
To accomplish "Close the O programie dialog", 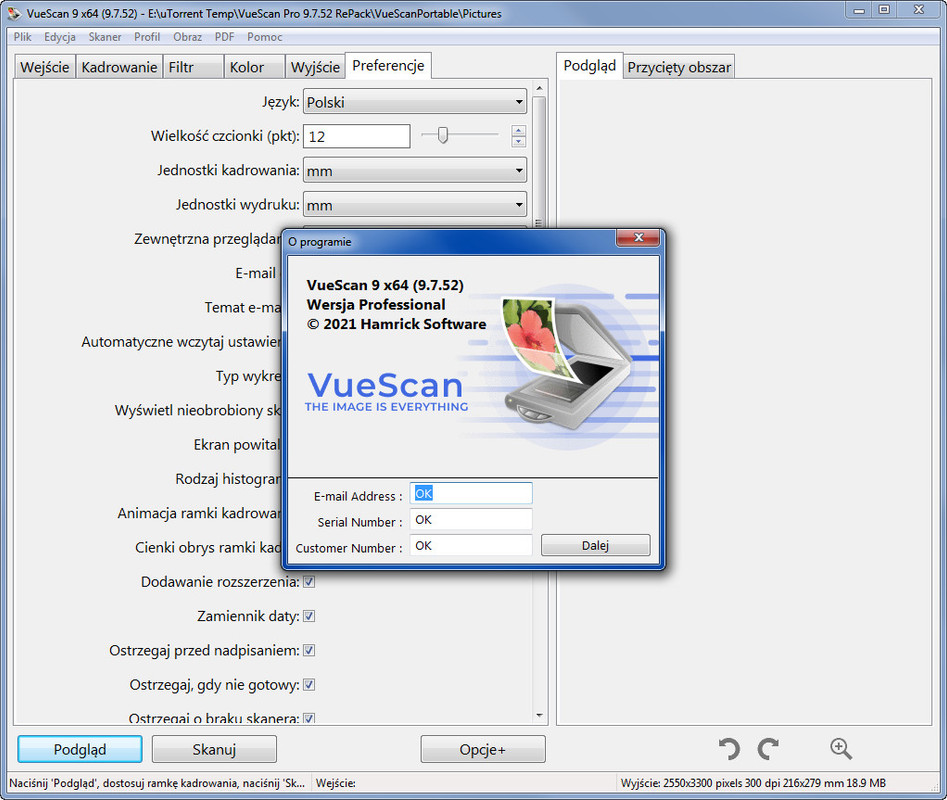I will [x=638, y=238].
